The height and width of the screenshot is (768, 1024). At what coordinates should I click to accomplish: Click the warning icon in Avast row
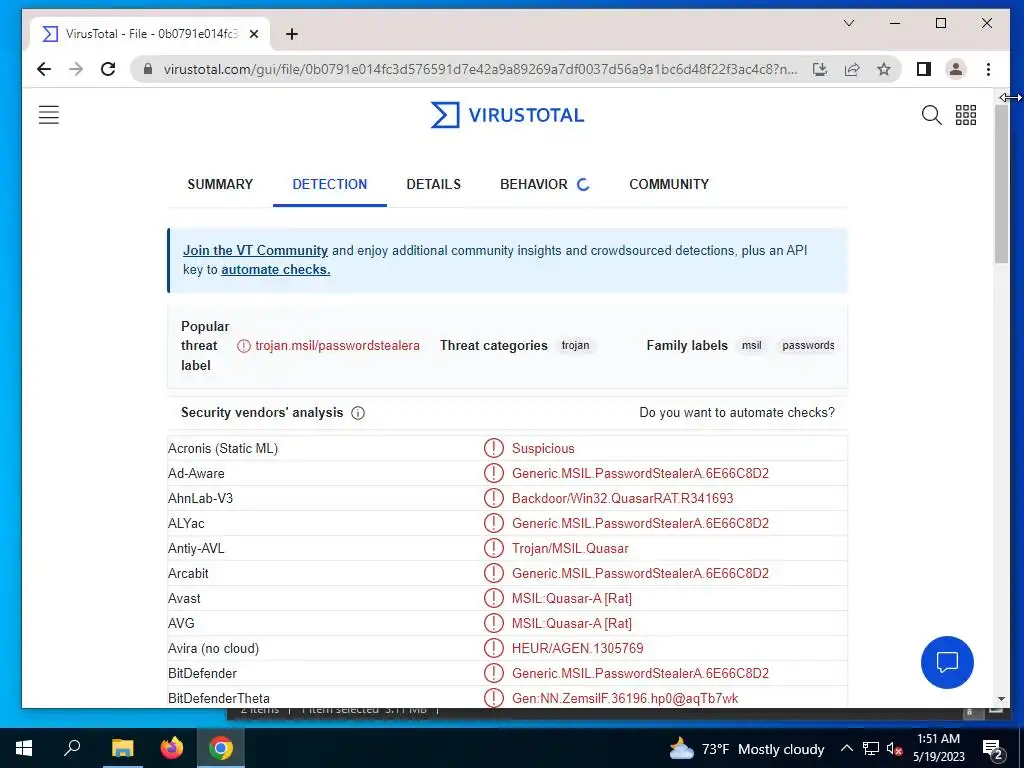pos(494,598)
